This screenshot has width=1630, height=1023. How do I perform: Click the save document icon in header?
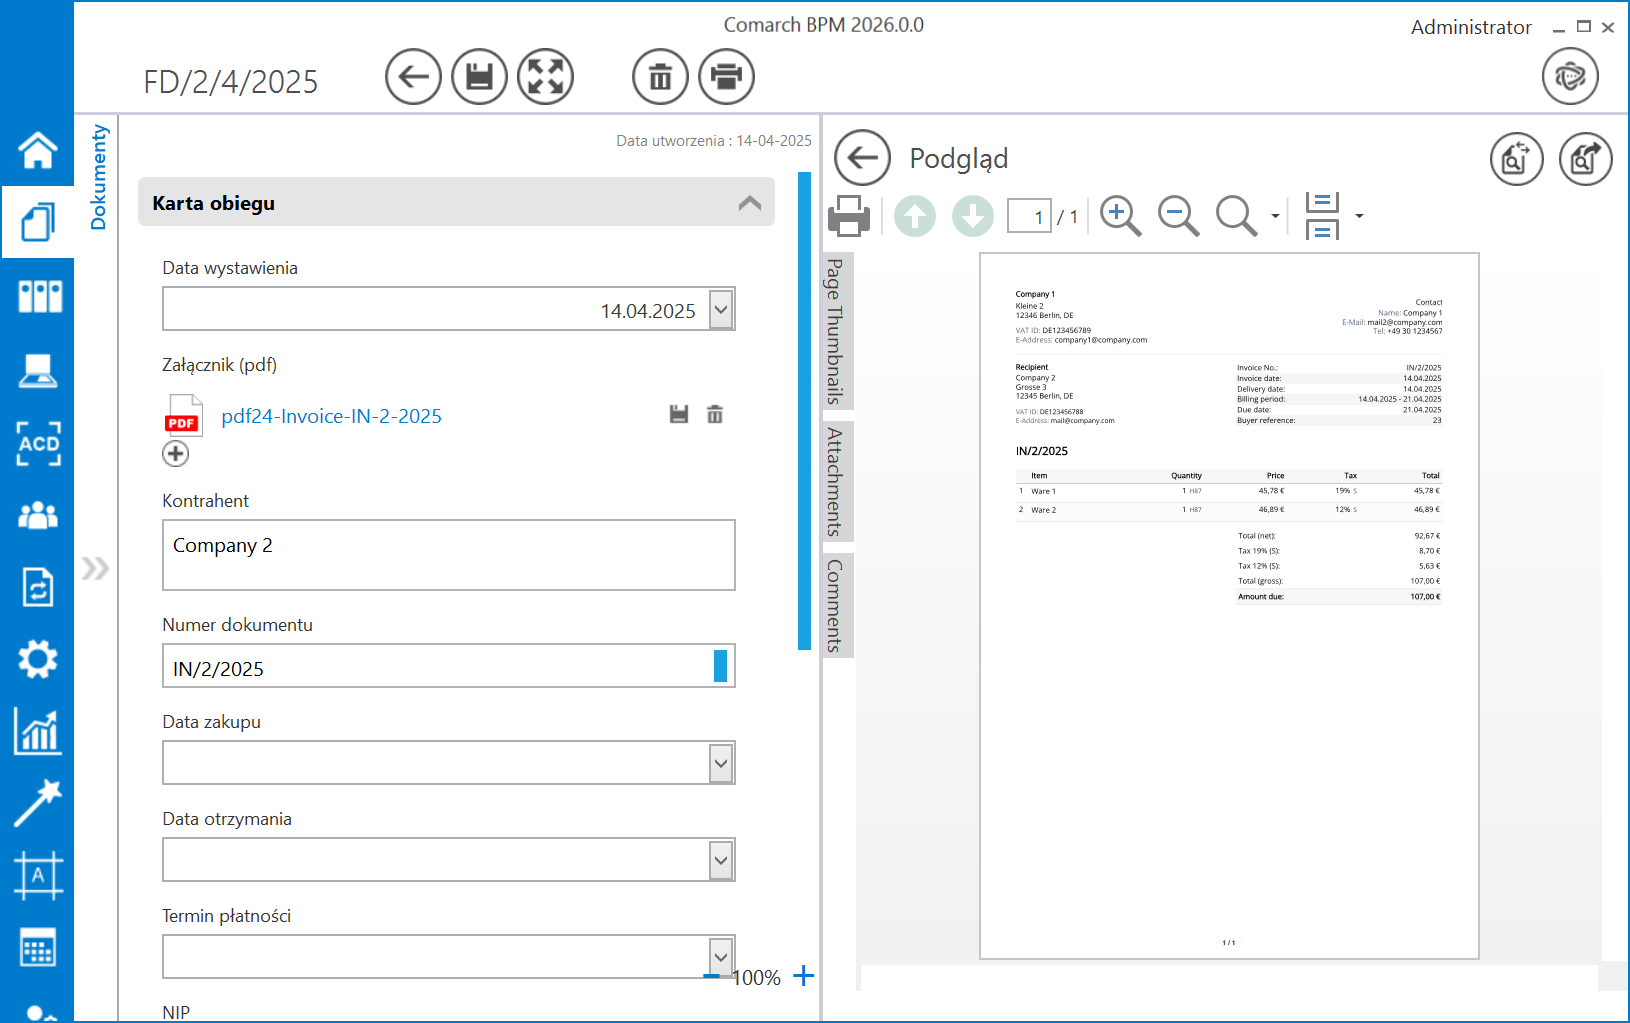click(x=479, y=77)
